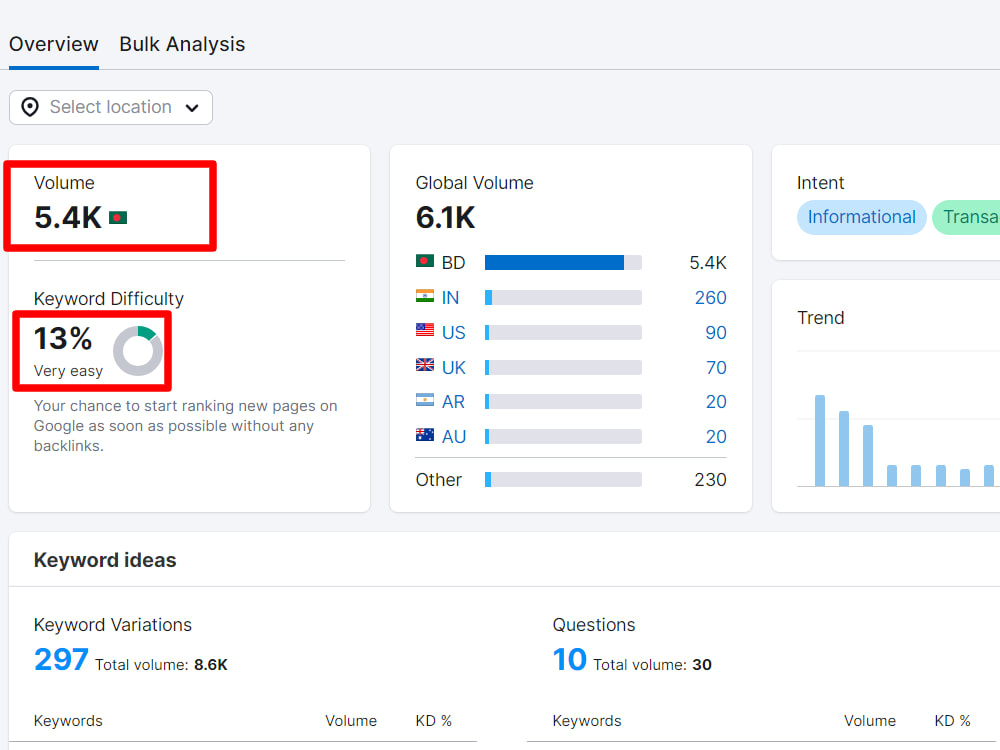1000x750 pixels.
Task: Click the Very easy difficulty label
Action: point(68,371)
